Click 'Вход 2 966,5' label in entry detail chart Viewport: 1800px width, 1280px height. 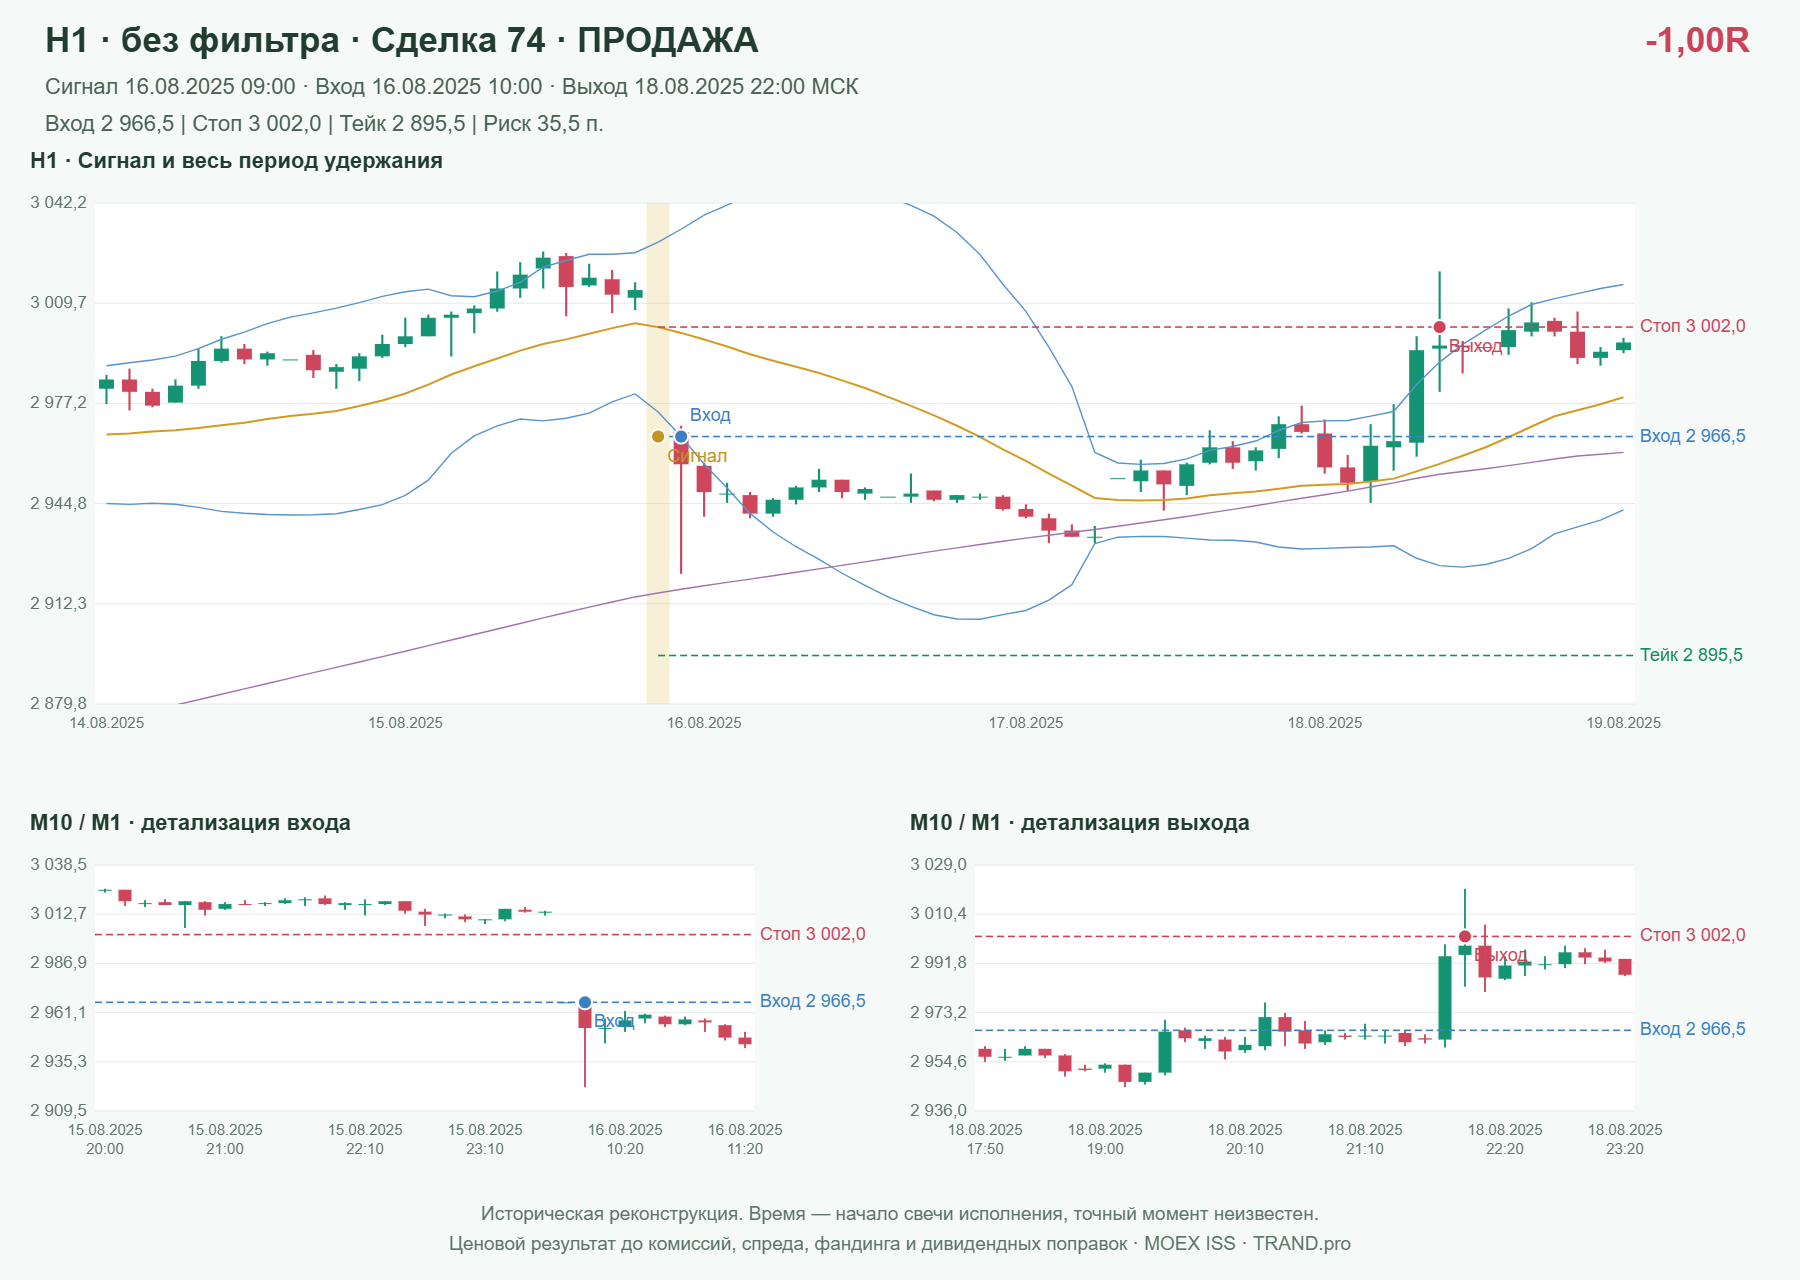(x=813, y=1001)
